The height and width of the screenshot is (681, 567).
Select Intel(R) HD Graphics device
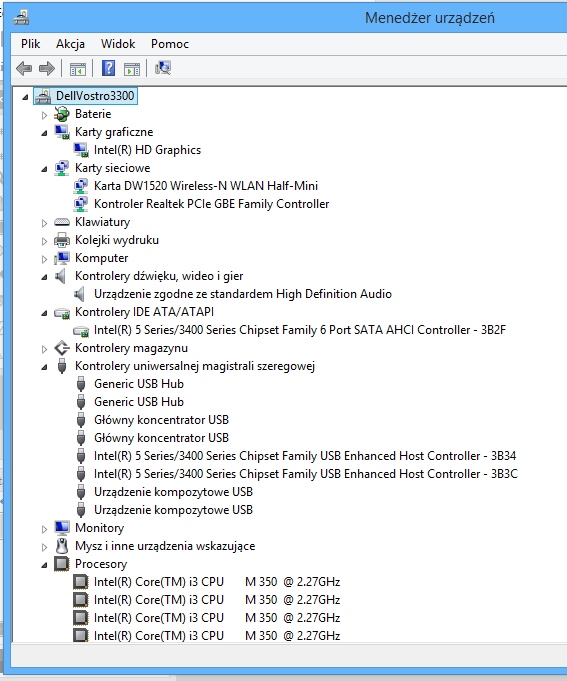(147, 150)
